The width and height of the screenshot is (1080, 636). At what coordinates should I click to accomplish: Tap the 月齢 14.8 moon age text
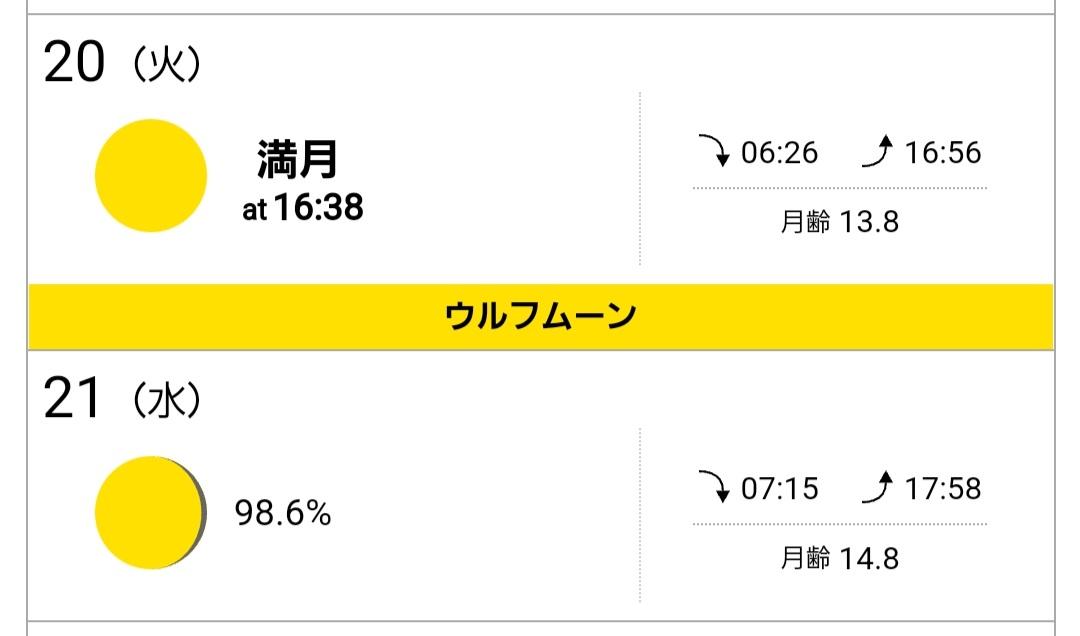tap(839, 557)
